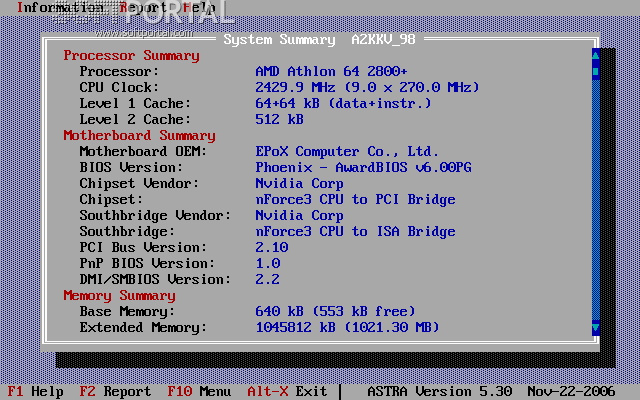
Task: Select the Phoenix - AwardBIOS v6.00PG value
Action: click(363, 167)
